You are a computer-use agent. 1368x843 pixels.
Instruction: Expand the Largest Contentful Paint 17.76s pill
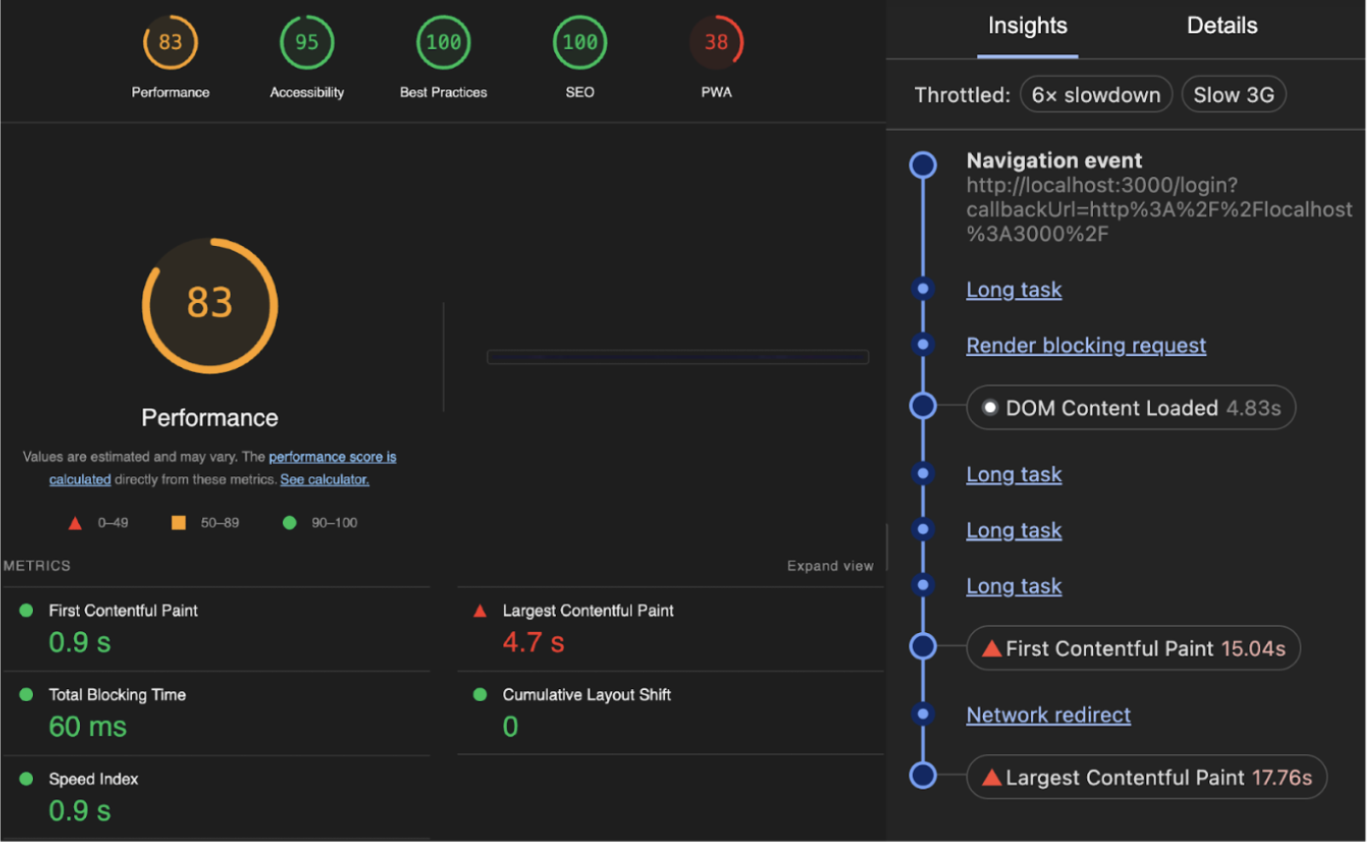pos(1146,776)
